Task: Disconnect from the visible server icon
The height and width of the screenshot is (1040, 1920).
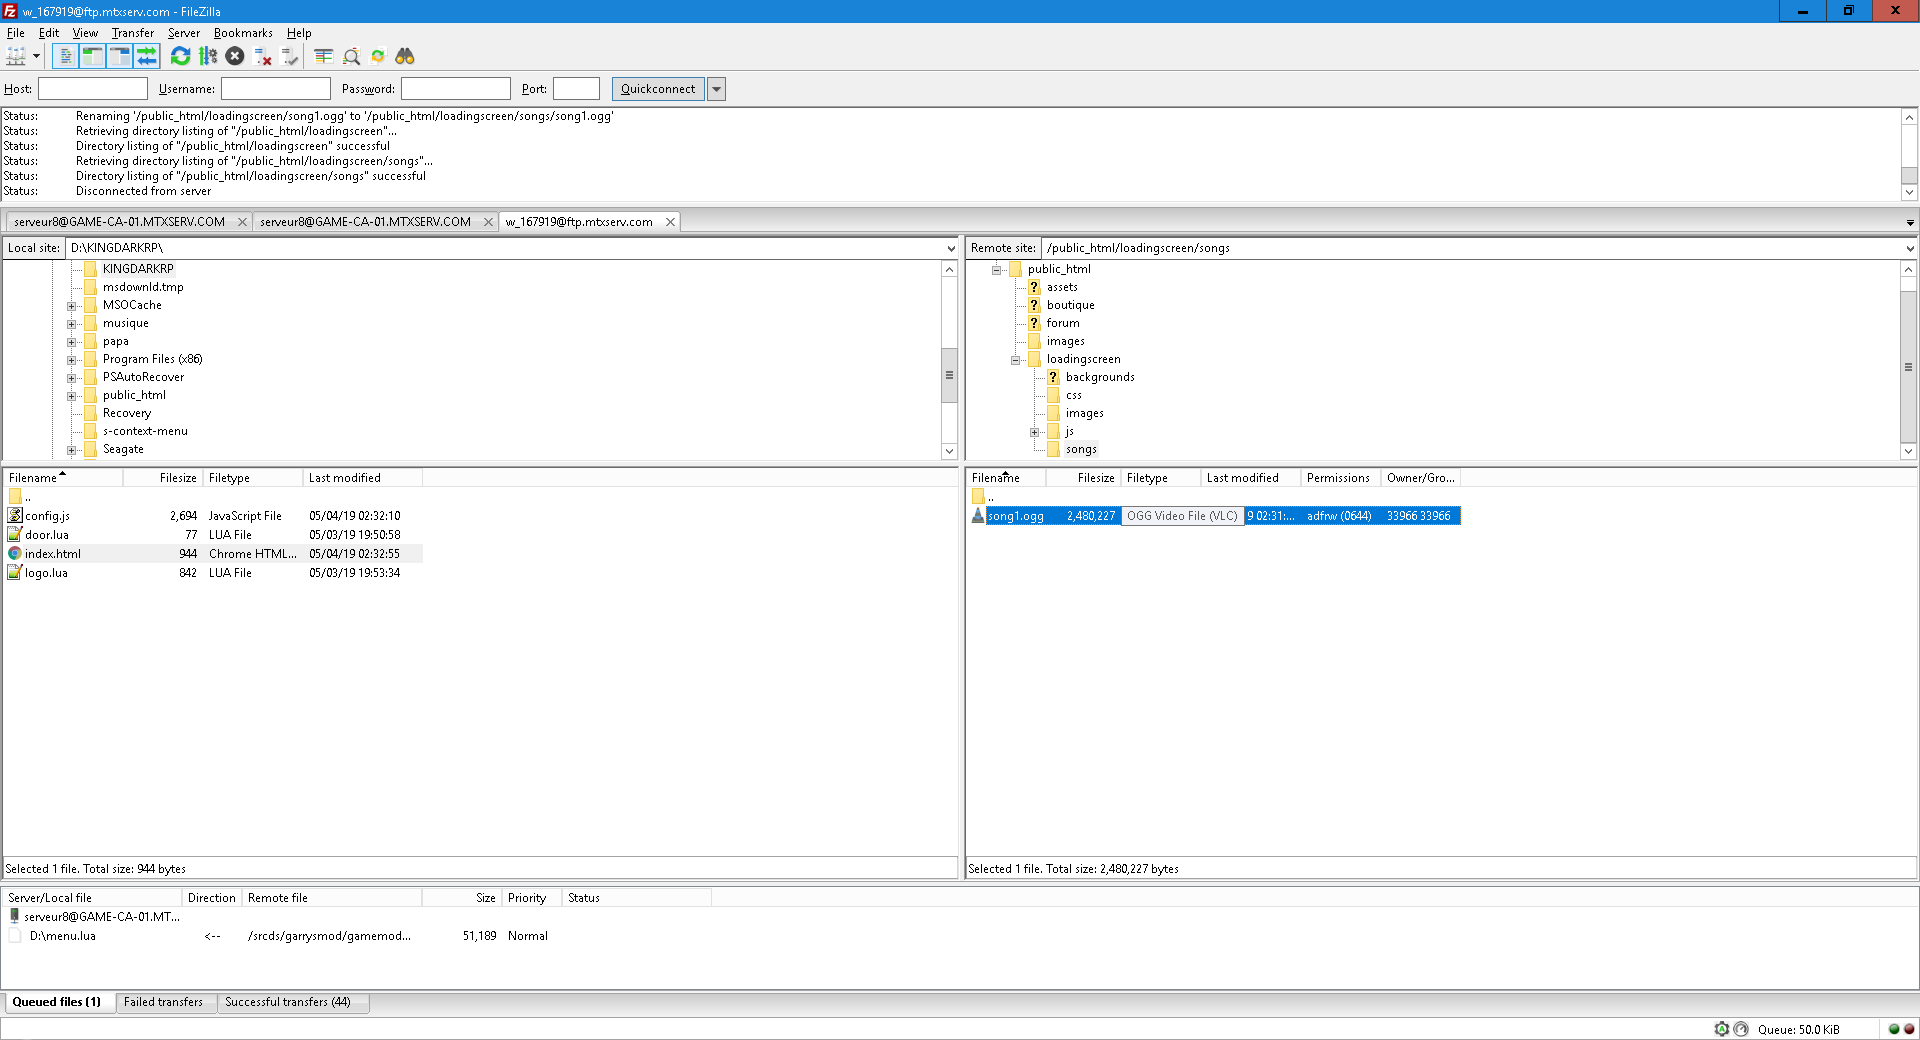Action: [x=263, y=56]
